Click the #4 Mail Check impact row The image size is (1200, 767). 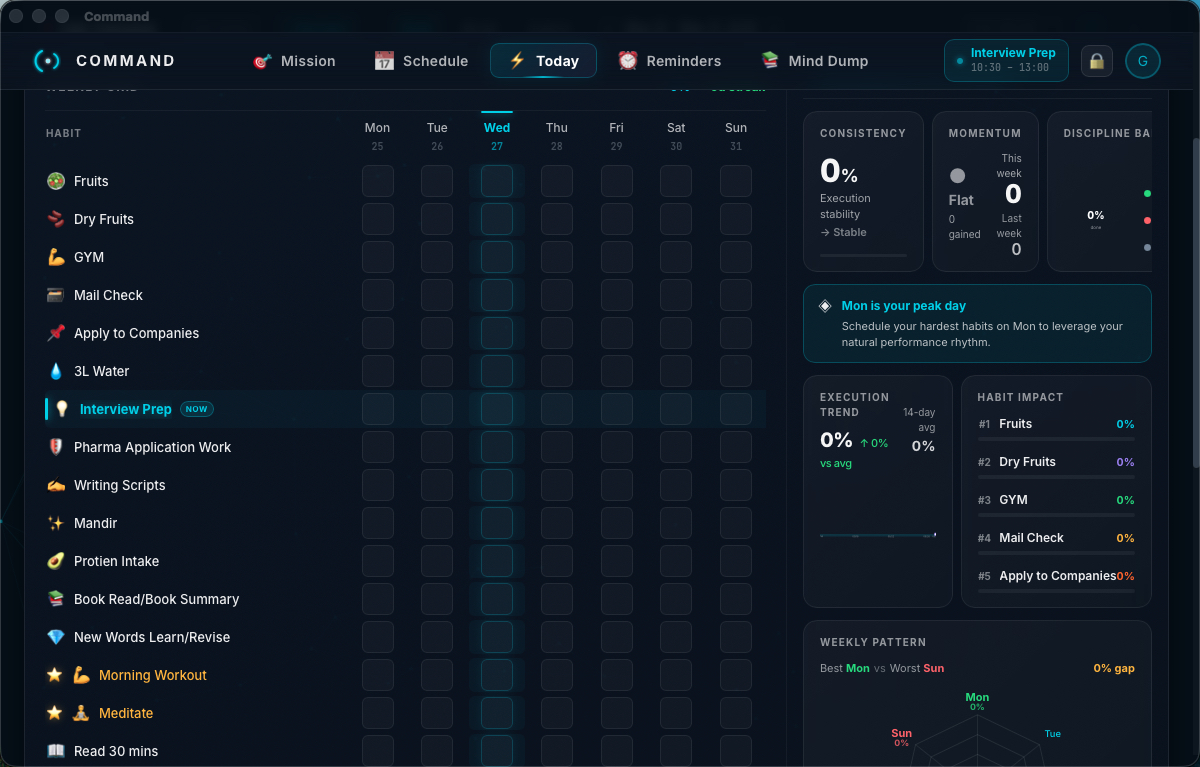(x=1056, y=541)
